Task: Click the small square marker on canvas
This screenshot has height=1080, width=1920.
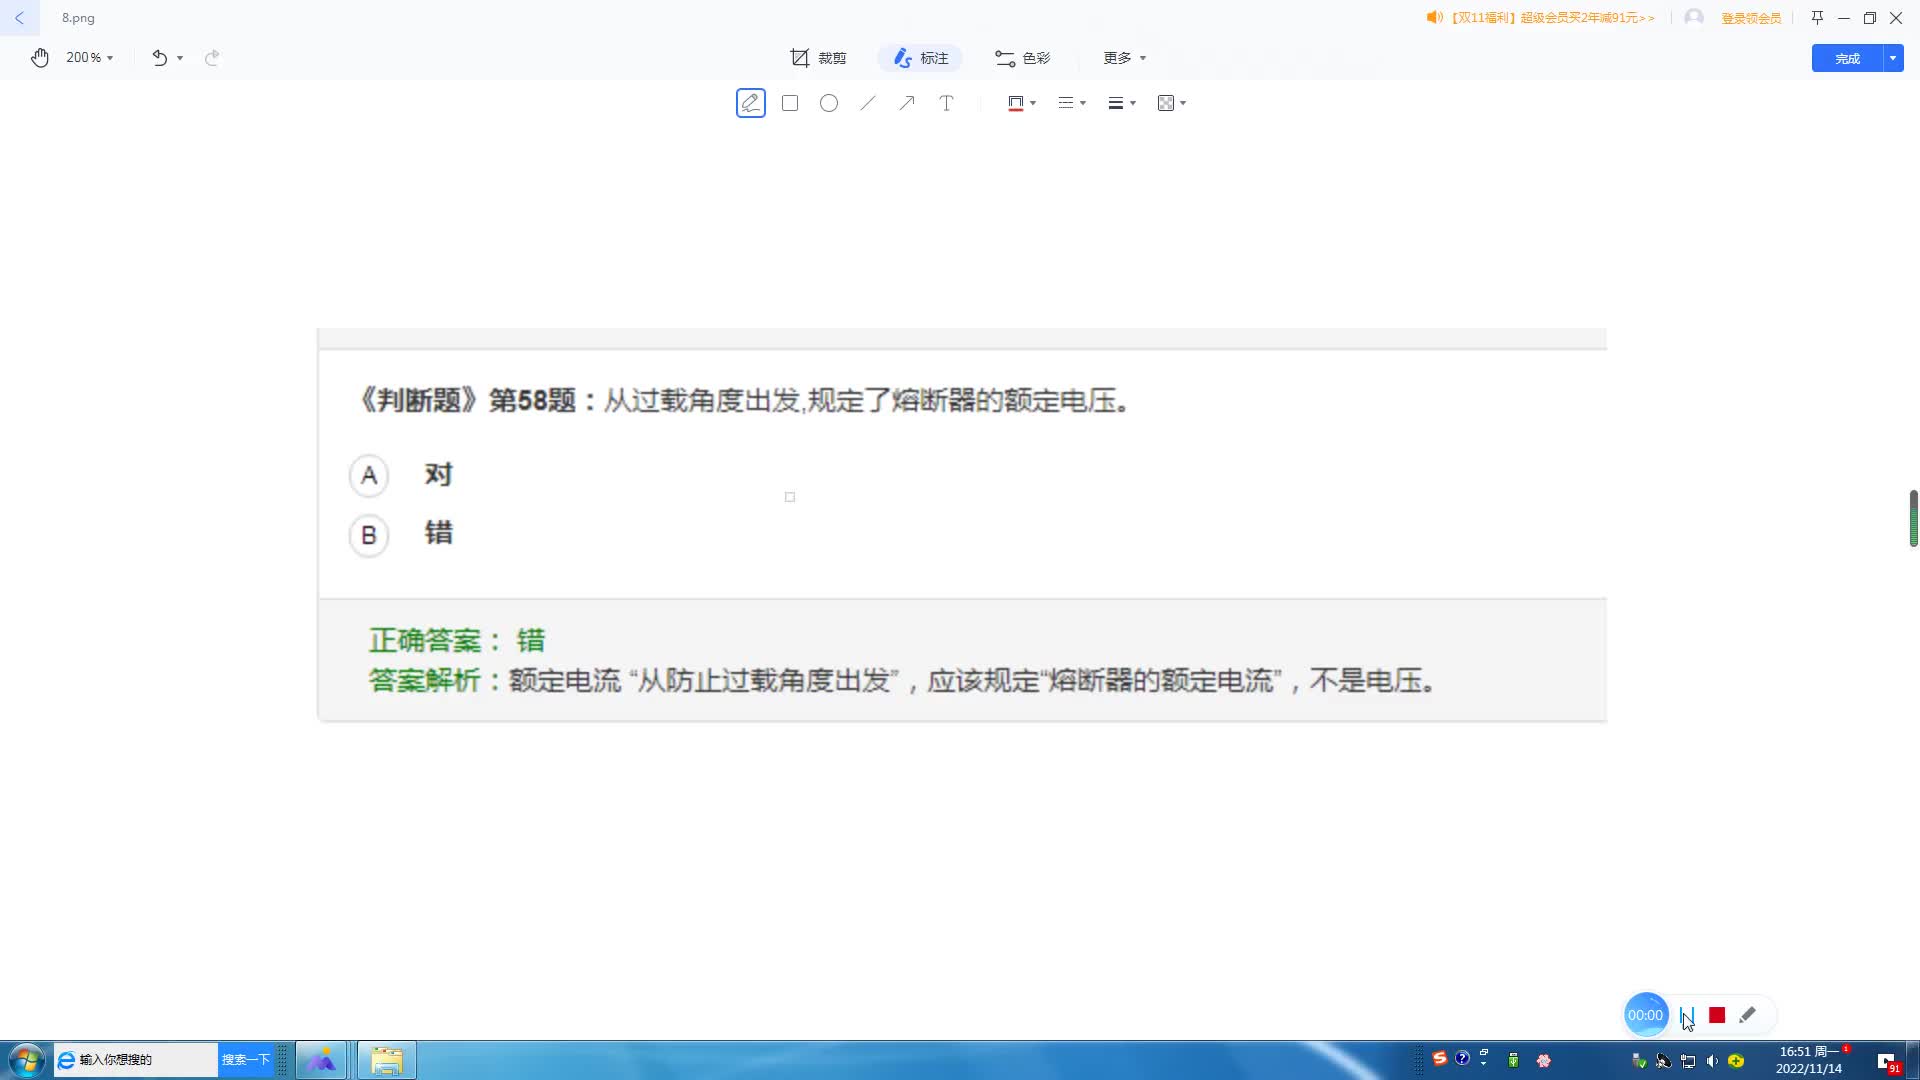Action: tap(790, 497)
